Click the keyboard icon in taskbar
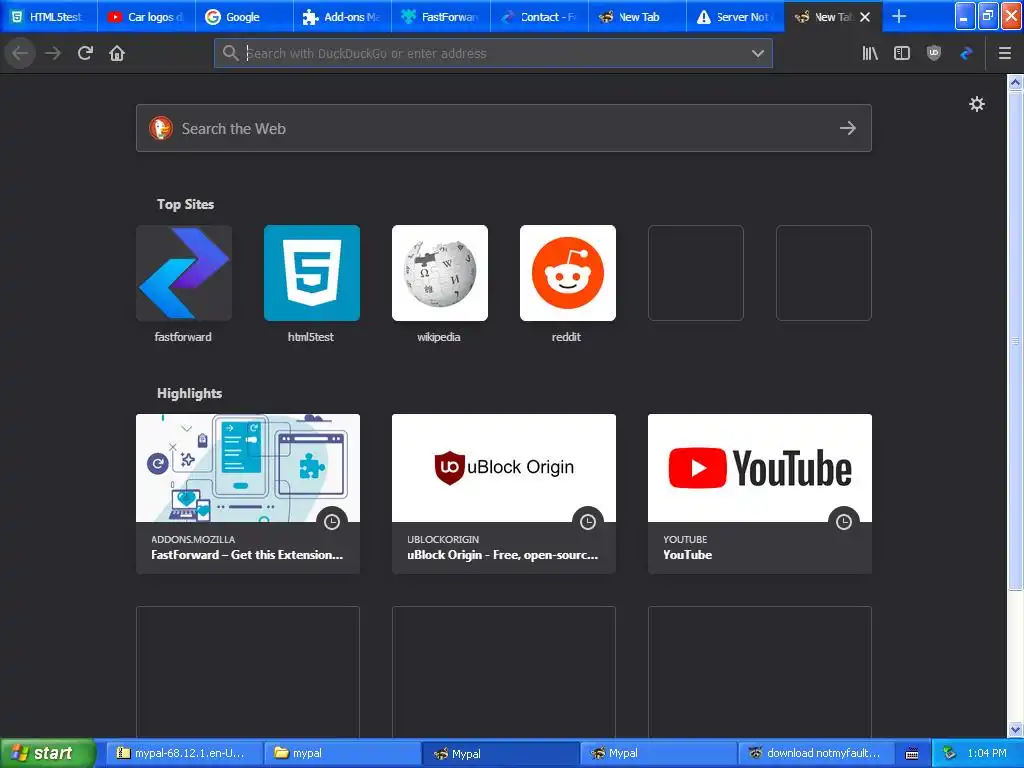1024x768 pixels. click(x=912, y=754)
